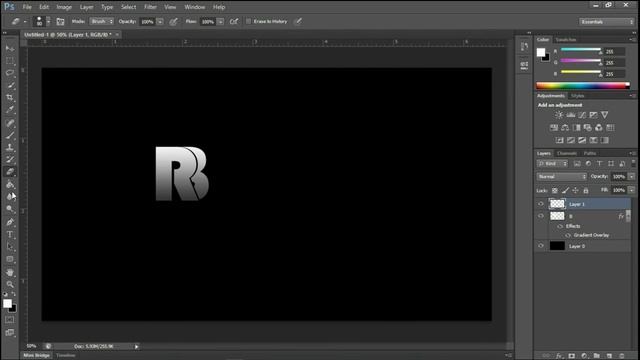The image size is (640, 360).
Task: Open the History panel icon
Action: coord(524,47)
